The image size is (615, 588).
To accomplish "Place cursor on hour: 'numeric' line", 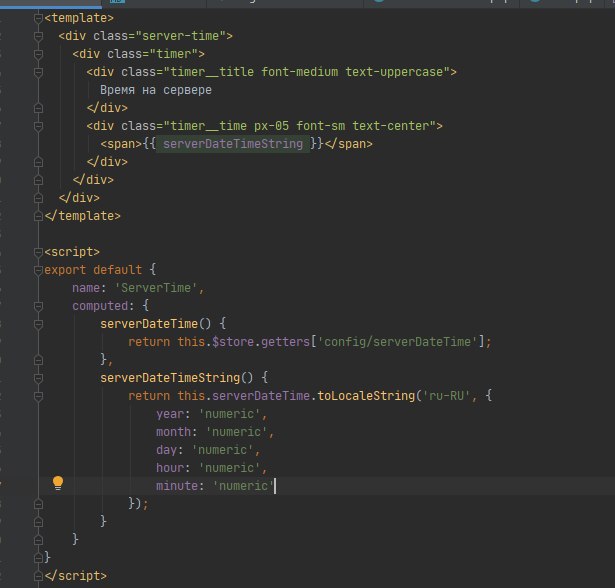I will click(x=211, y=468).
